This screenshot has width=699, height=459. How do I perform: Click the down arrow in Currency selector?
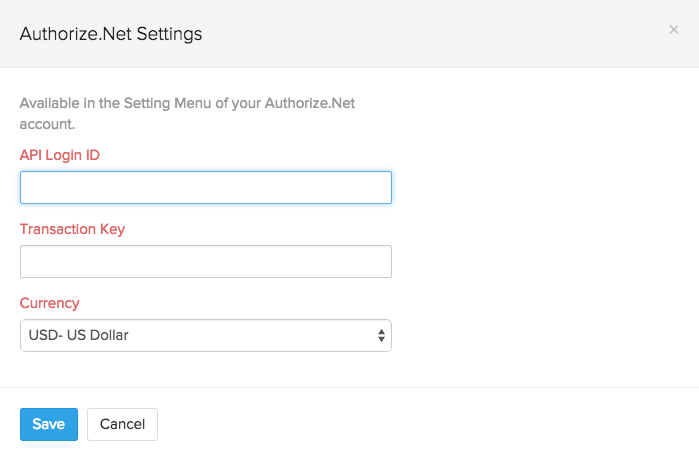click(381, 341)
